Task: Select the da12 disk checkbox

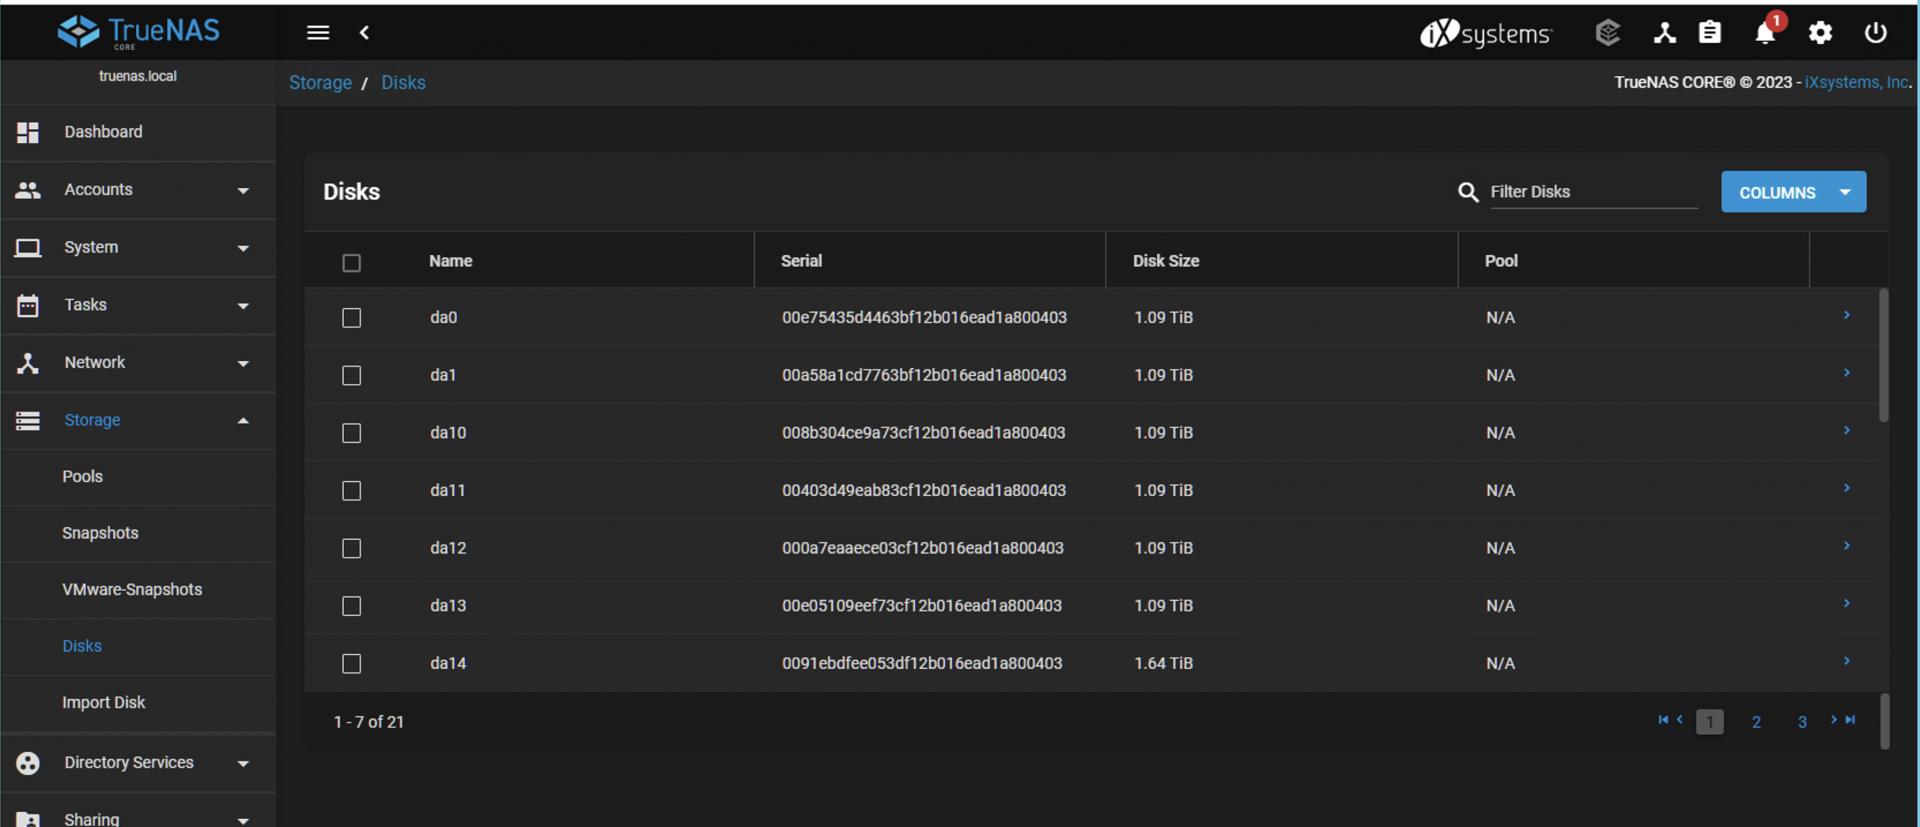Action: click(x=351, y=549)
